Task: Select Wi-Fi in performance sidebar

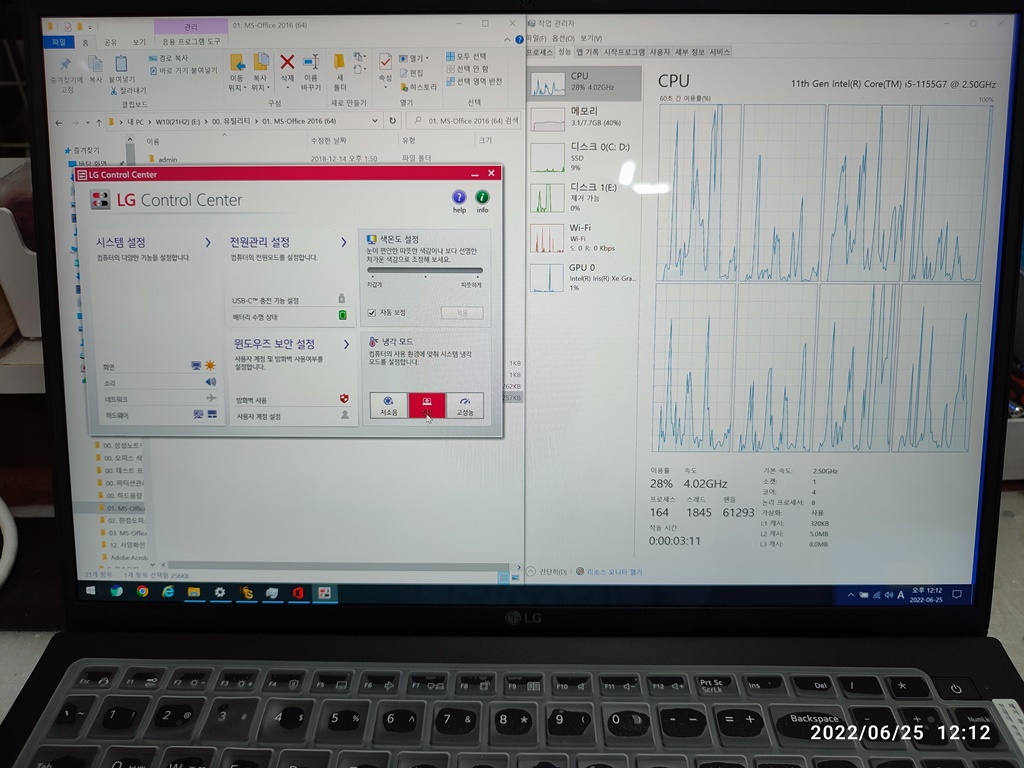Action: point(583,238)
